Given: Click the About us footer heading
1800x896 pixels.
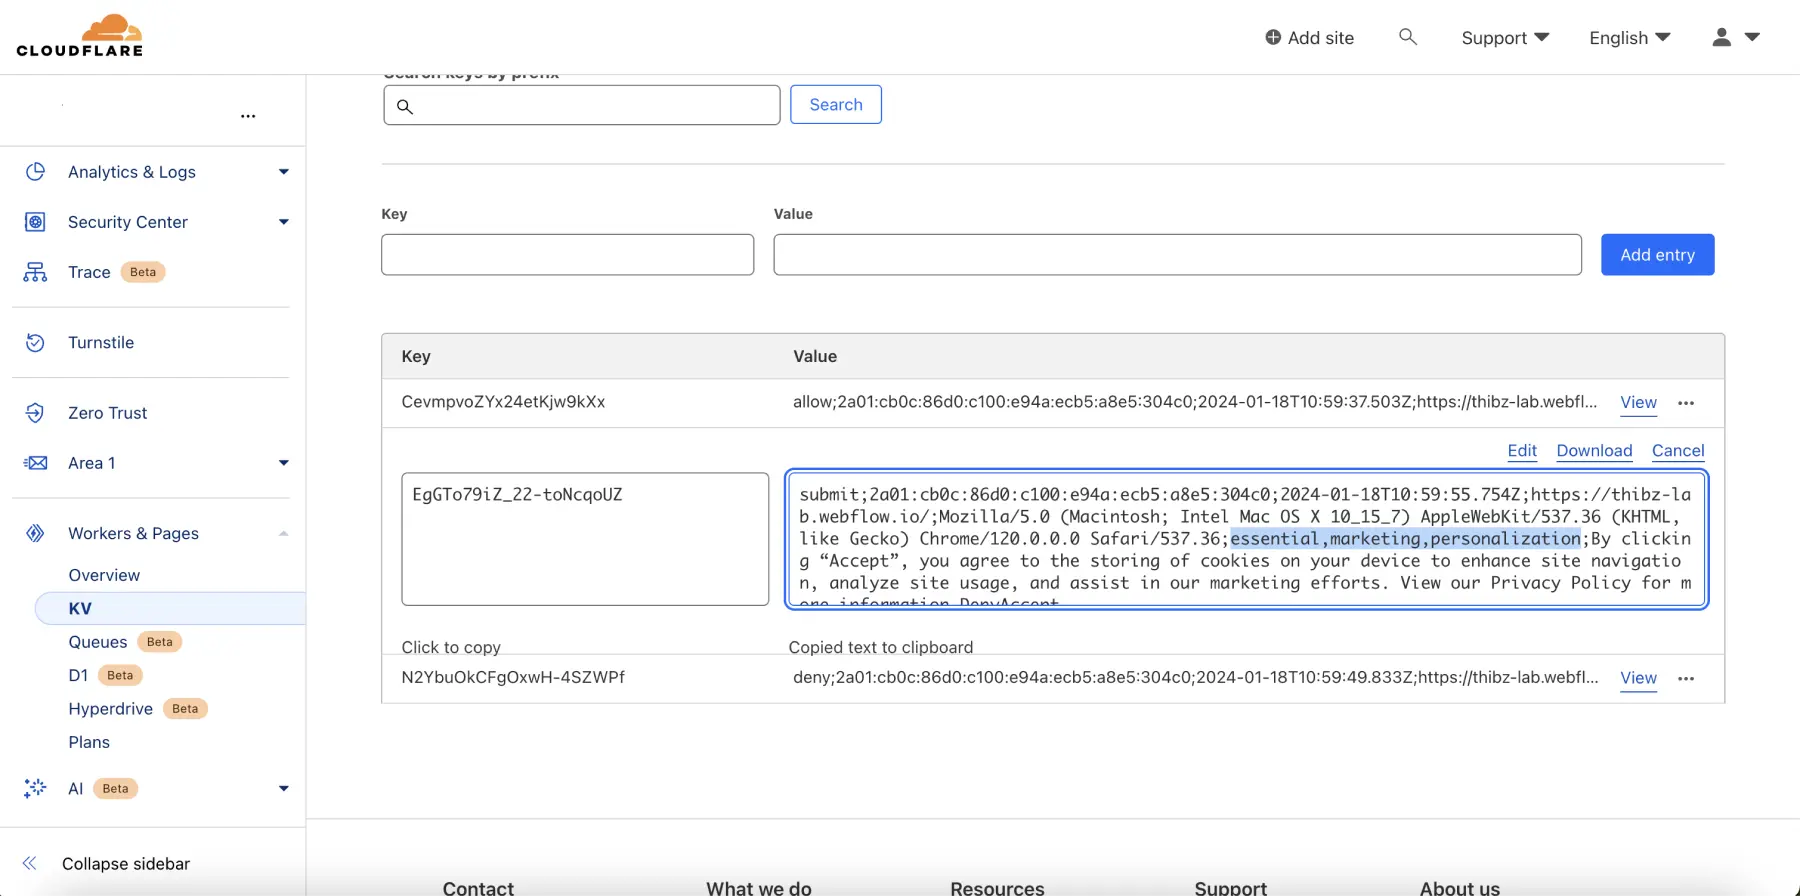Looking at the screenshot, I should pos(1460,887).
